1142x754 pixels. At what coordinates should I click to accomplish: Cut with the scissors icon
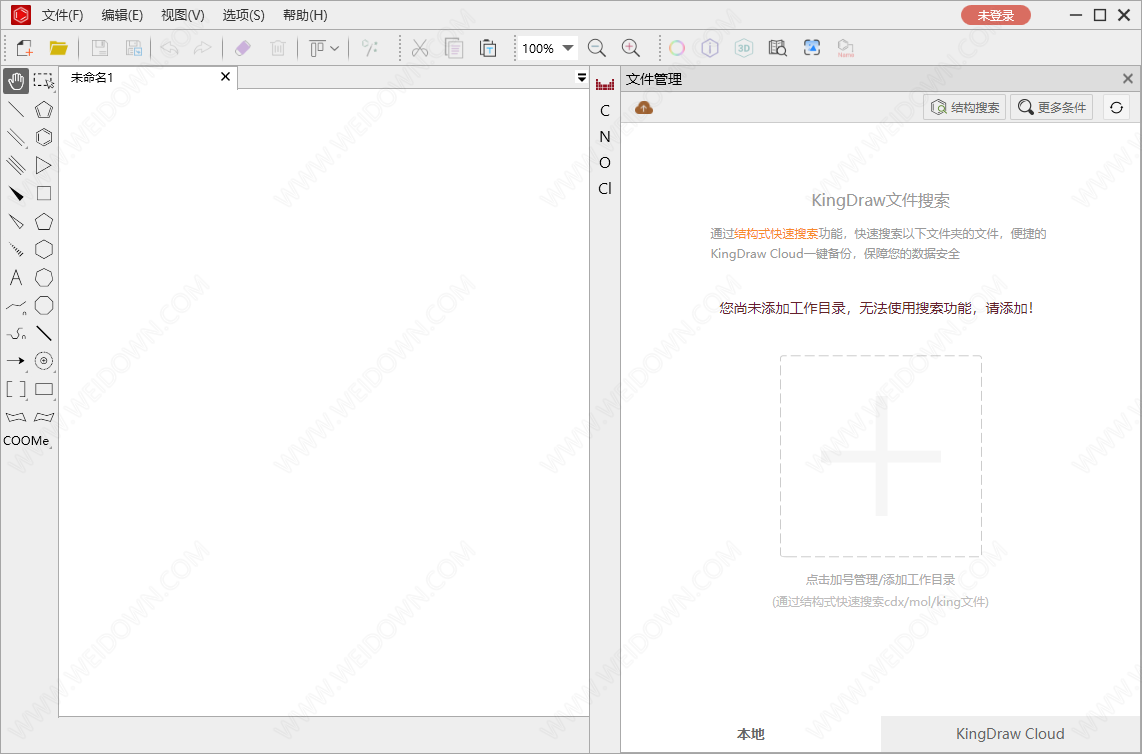420,48
